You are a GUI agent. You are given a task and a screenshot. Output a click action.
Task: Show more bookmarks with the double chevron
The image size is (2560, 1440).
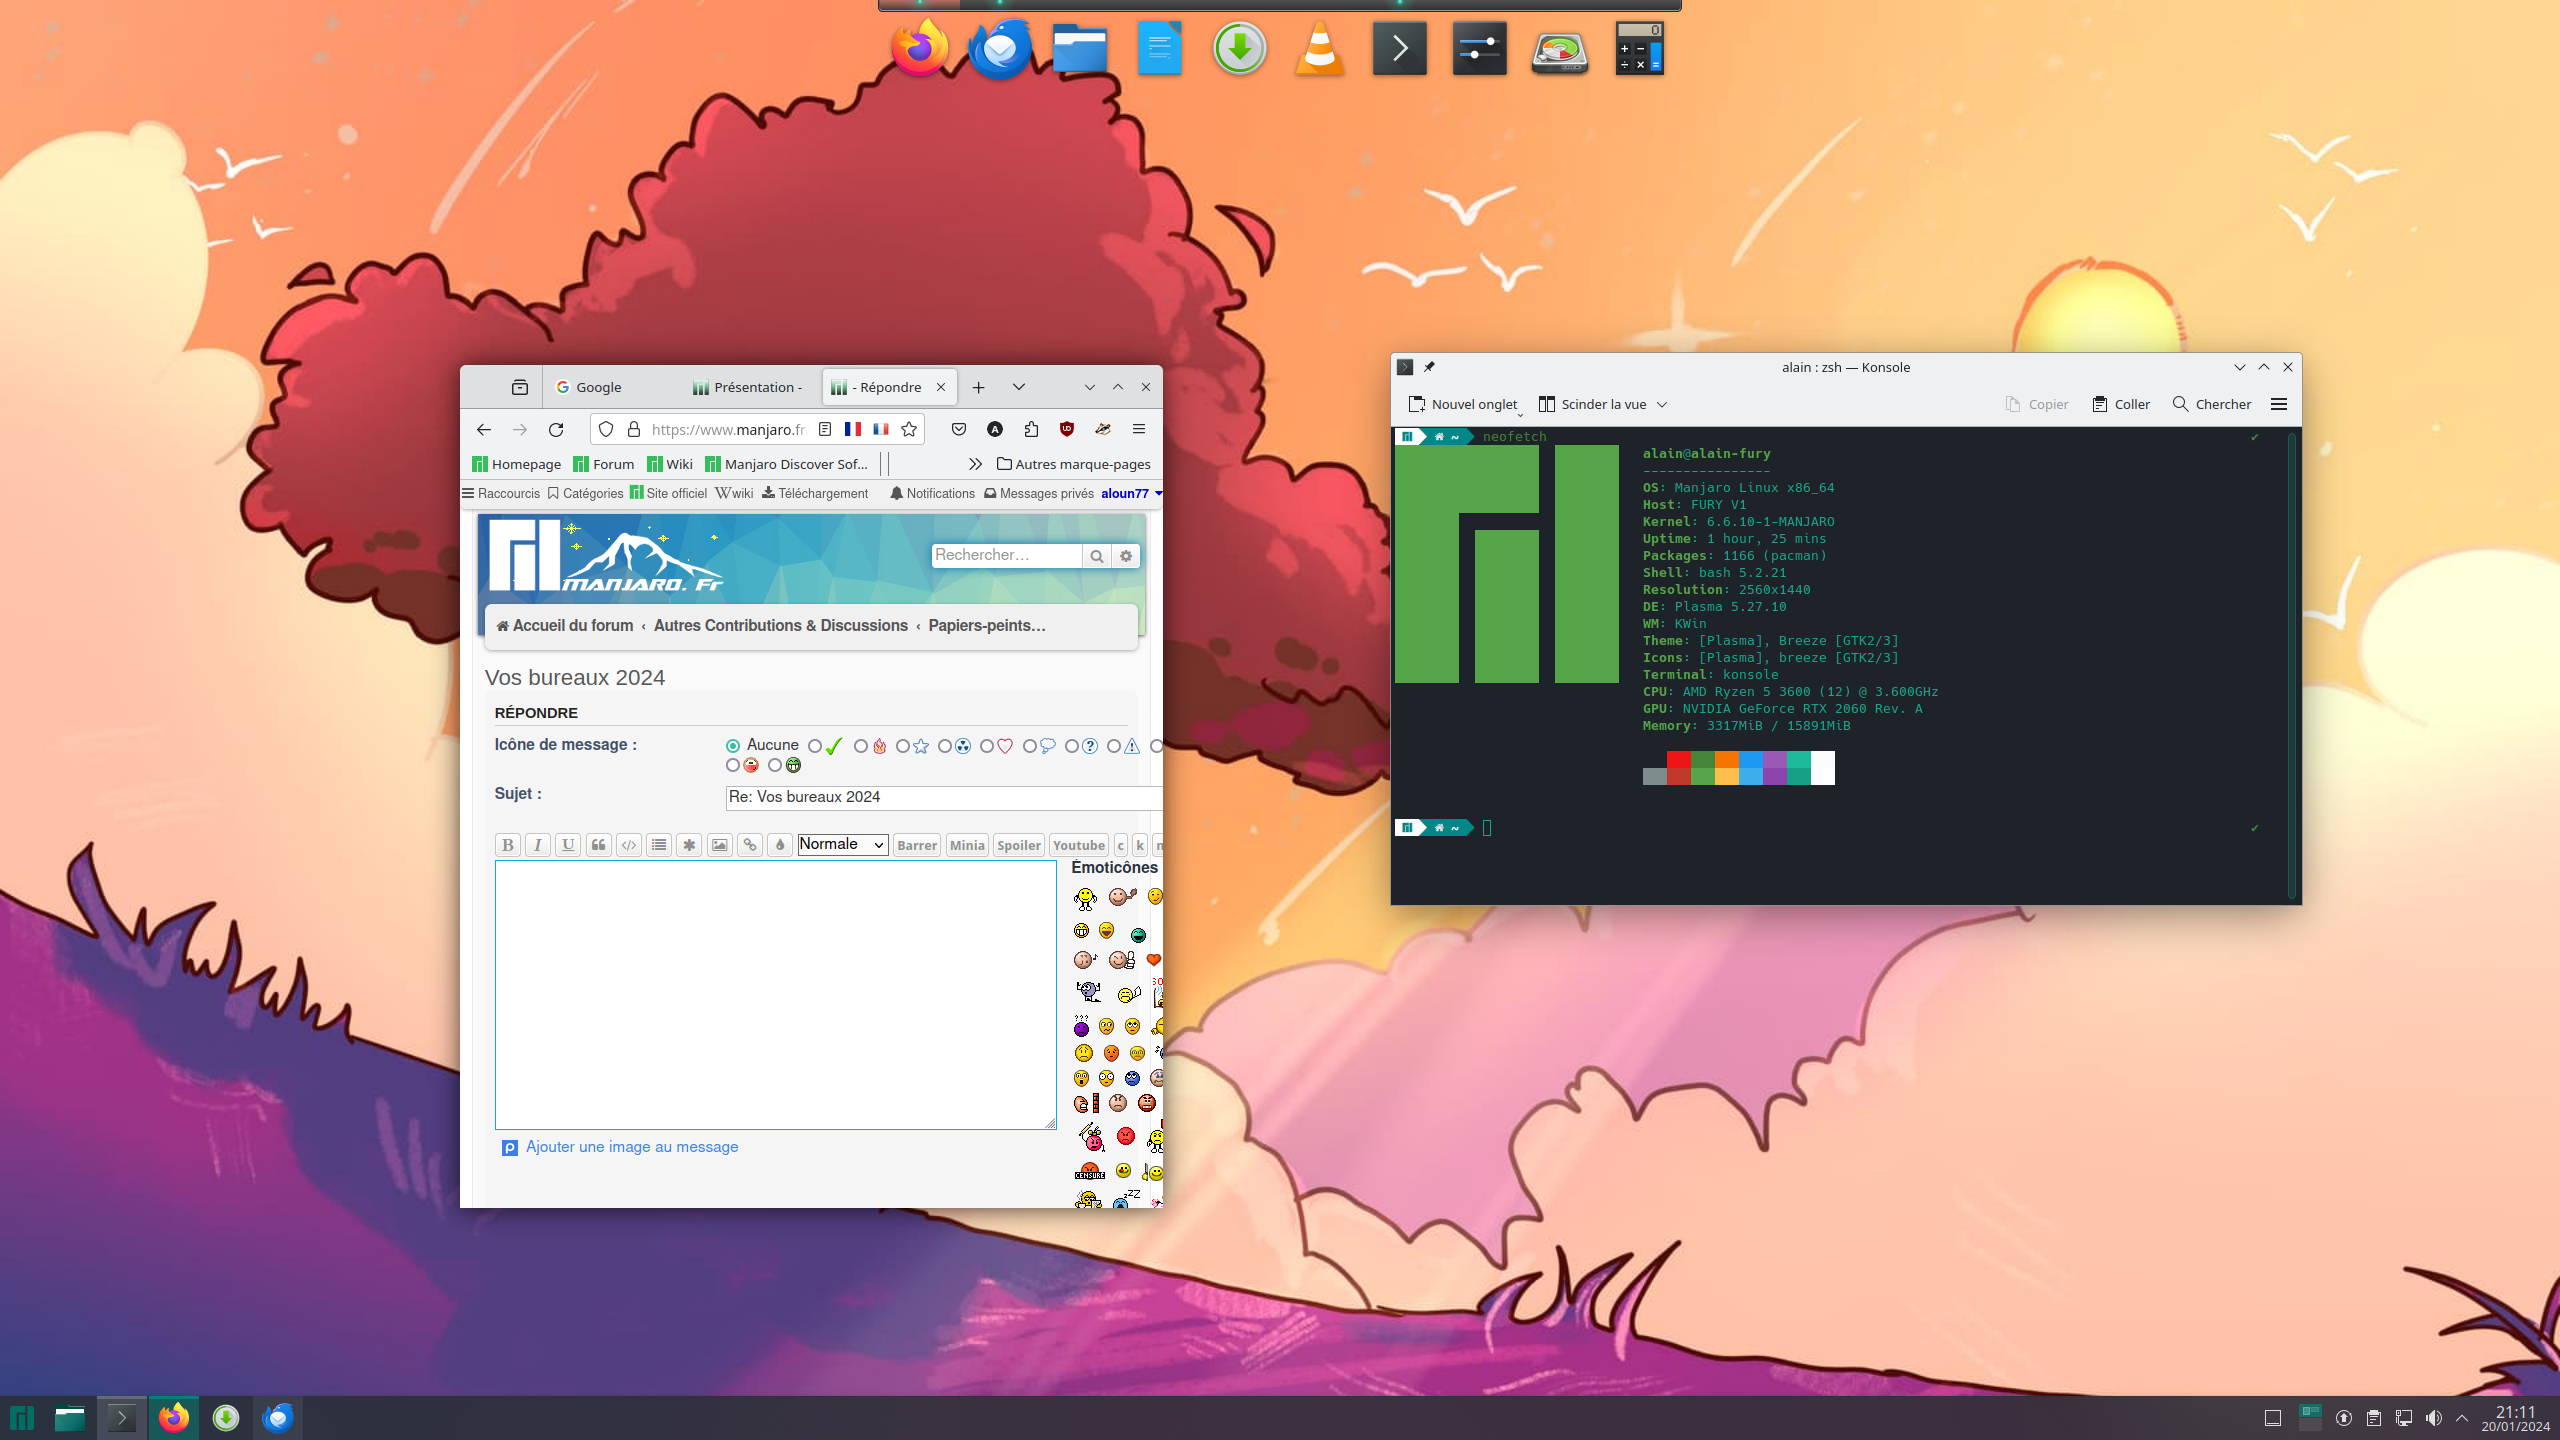[x=975, y=464]
